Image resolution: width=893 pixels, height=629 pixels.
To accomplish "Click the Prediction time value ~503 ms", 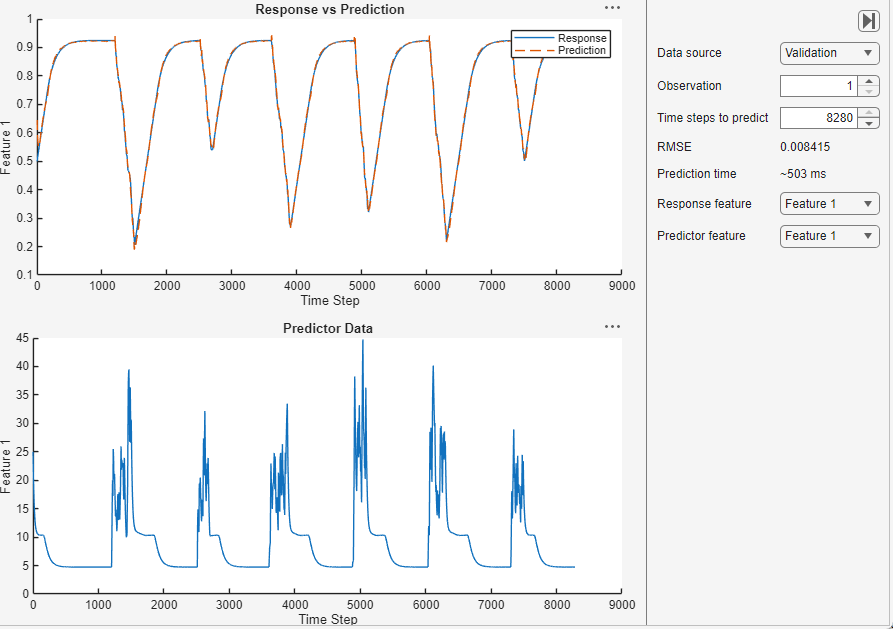I will click(x=805, y=175).
